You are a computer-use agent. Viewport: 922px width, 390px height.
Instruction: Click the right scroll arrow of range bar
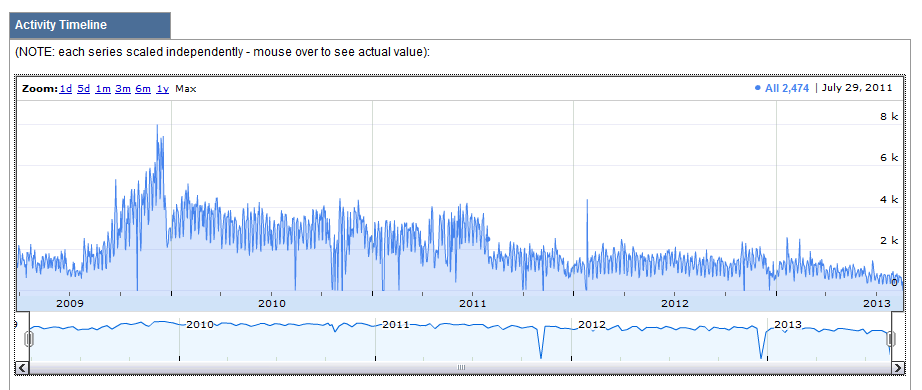898,368
